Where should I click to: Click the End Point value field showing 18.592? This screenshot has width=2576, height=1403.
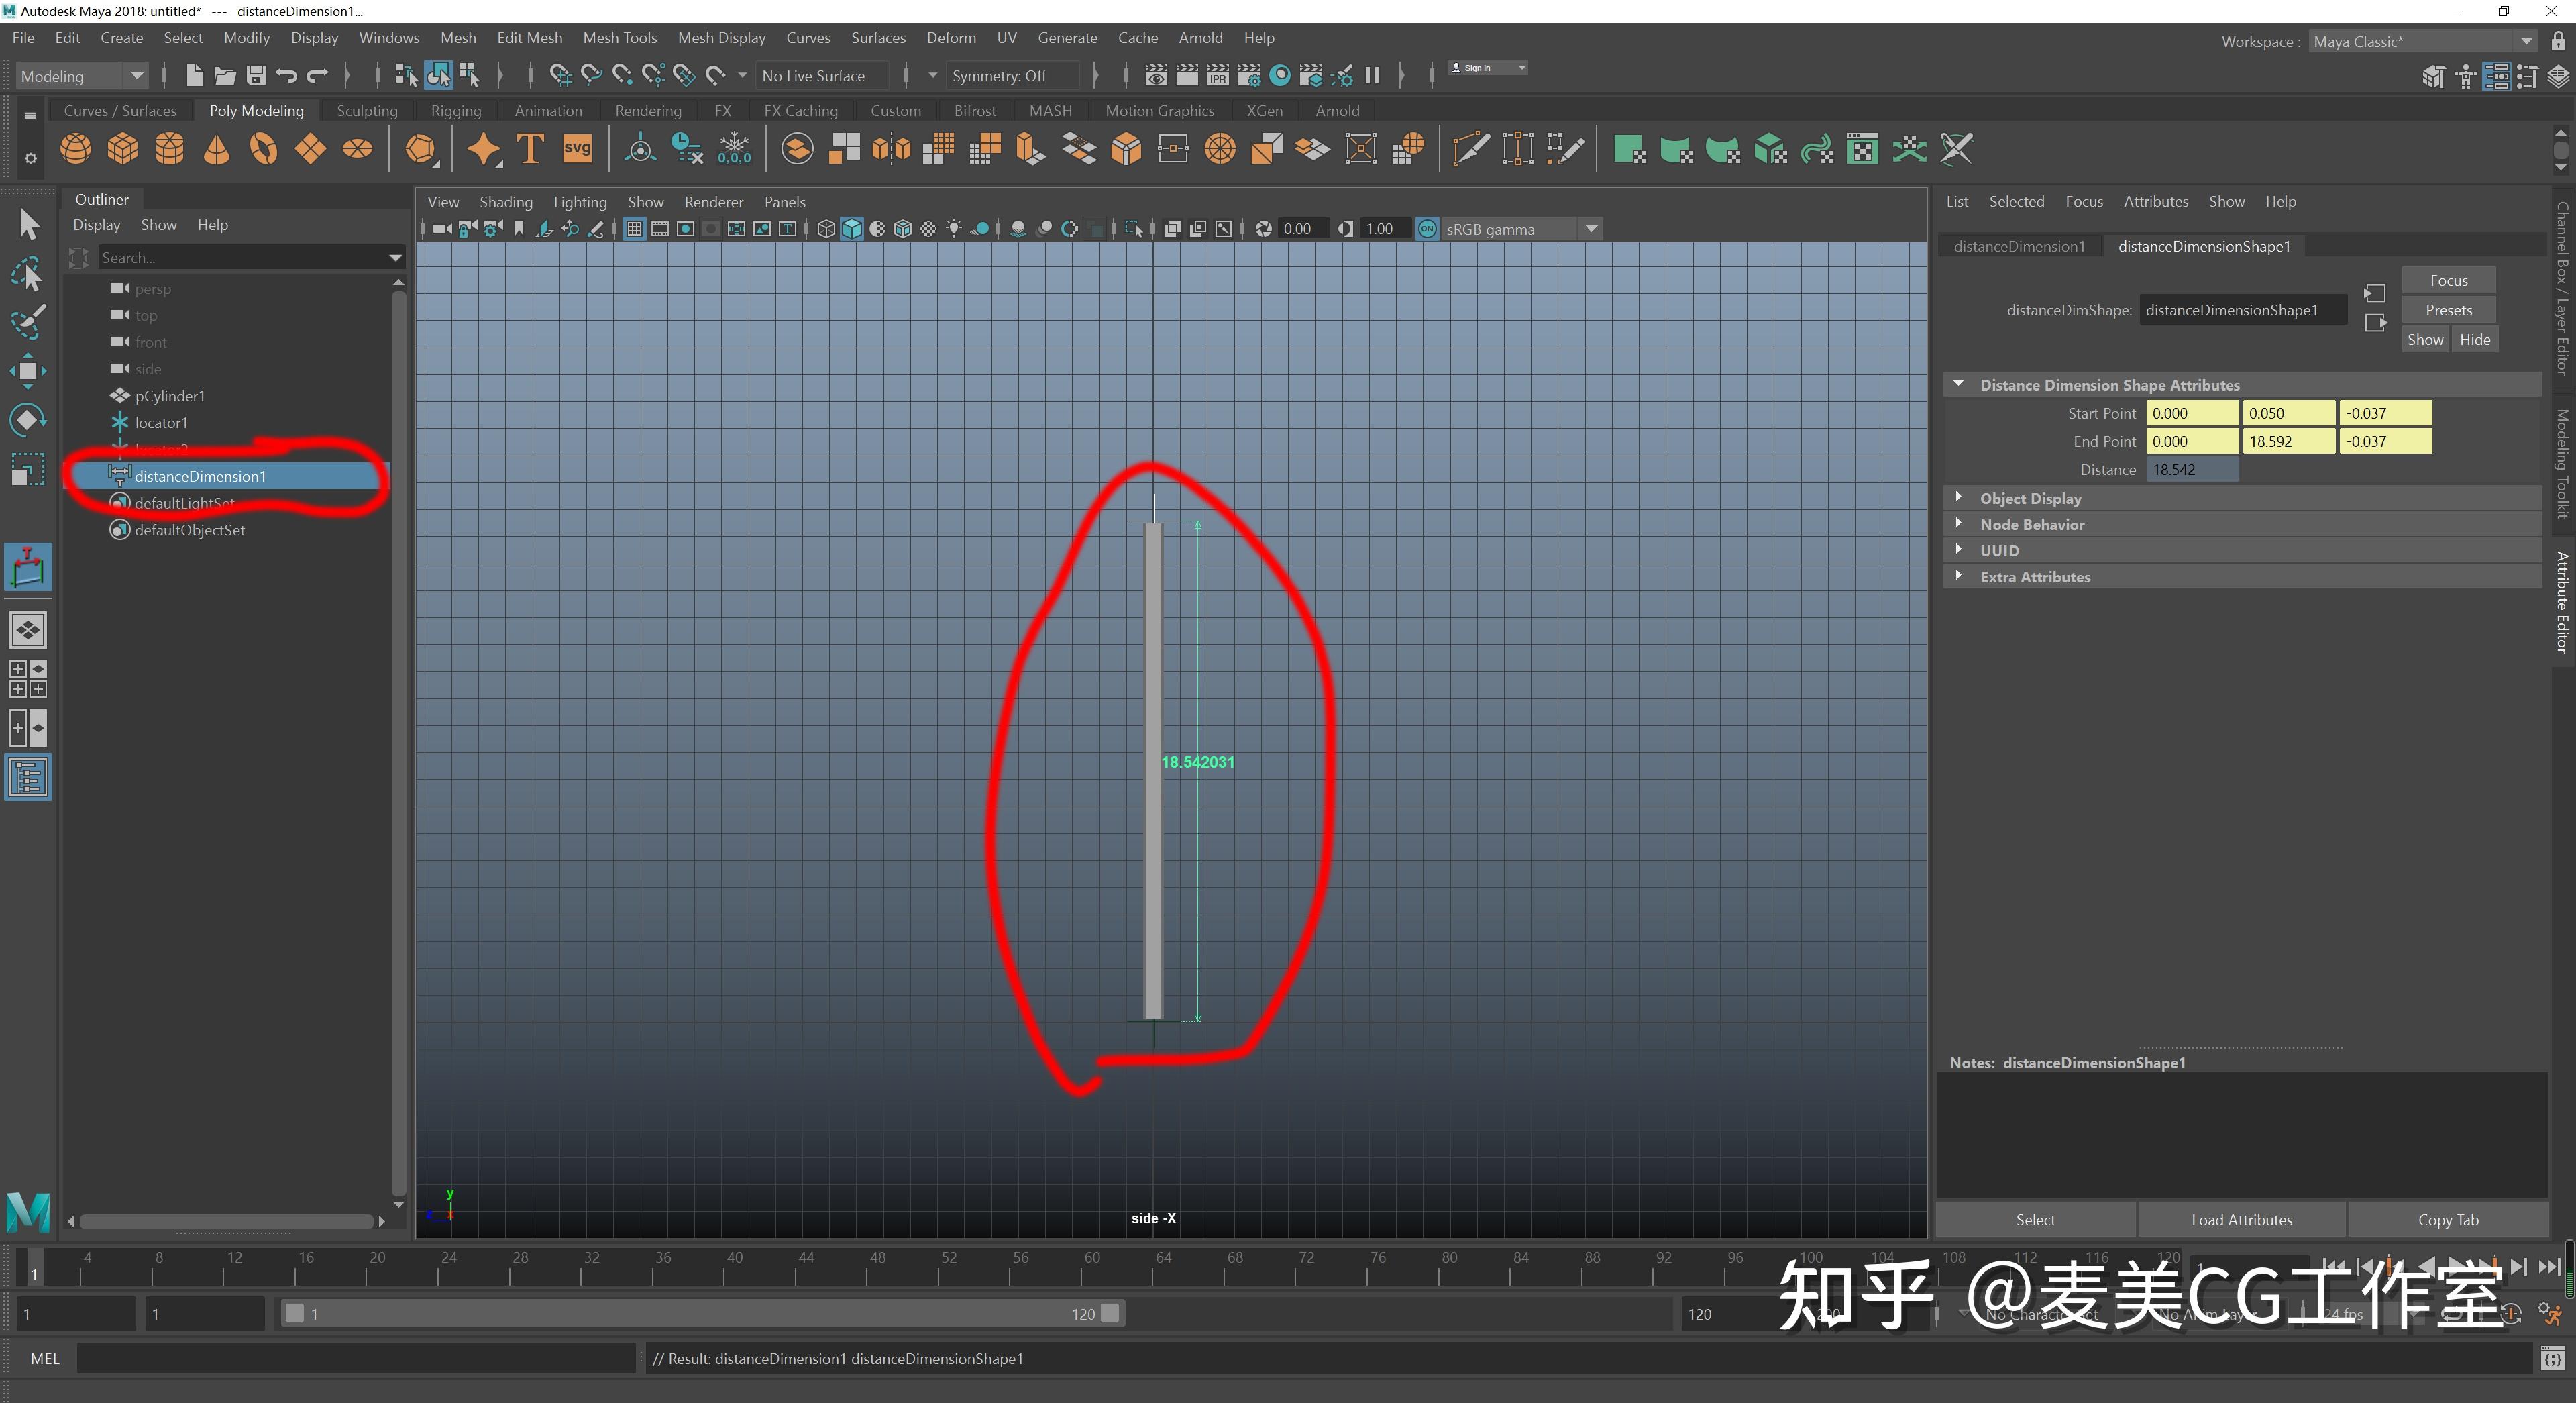[2288, 441]
